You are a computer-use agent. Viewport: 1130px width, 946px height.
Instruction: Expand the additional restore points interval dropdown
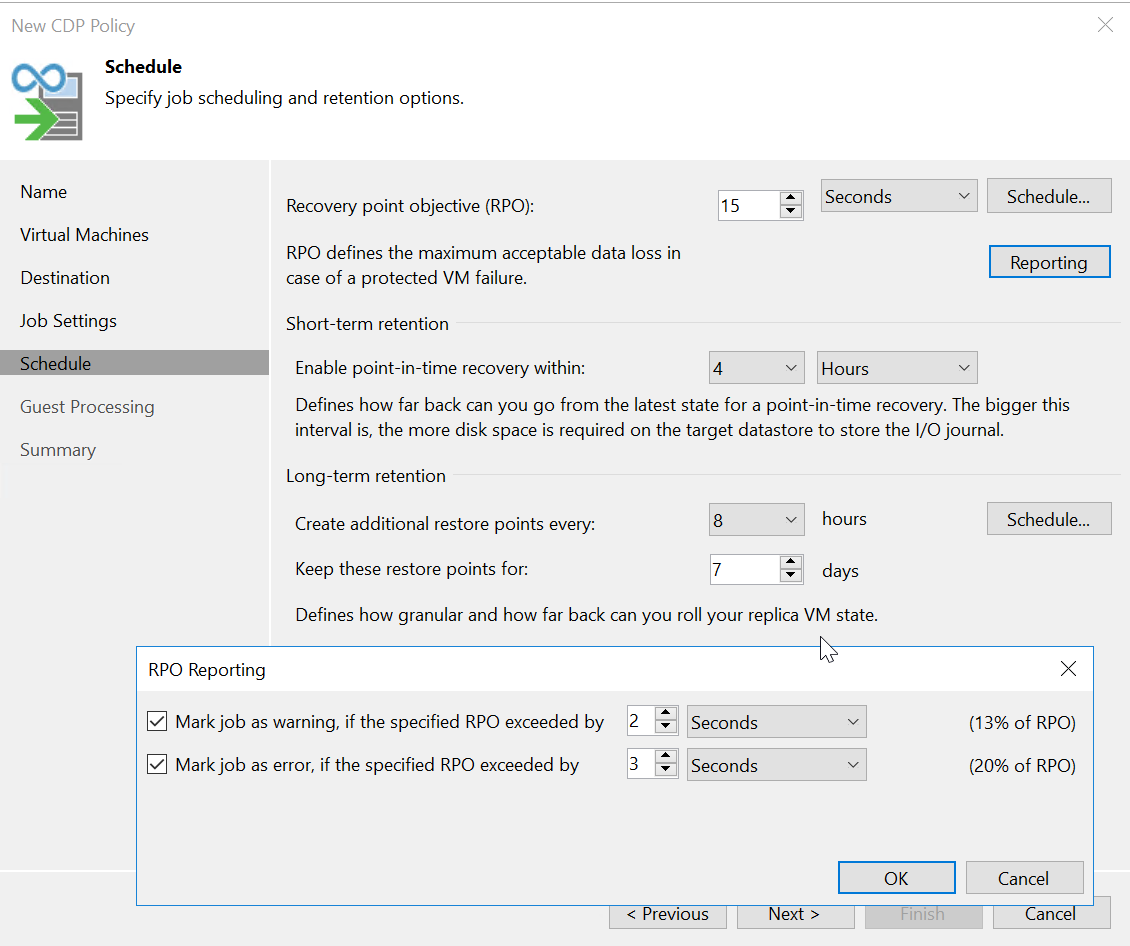[756, 520]
